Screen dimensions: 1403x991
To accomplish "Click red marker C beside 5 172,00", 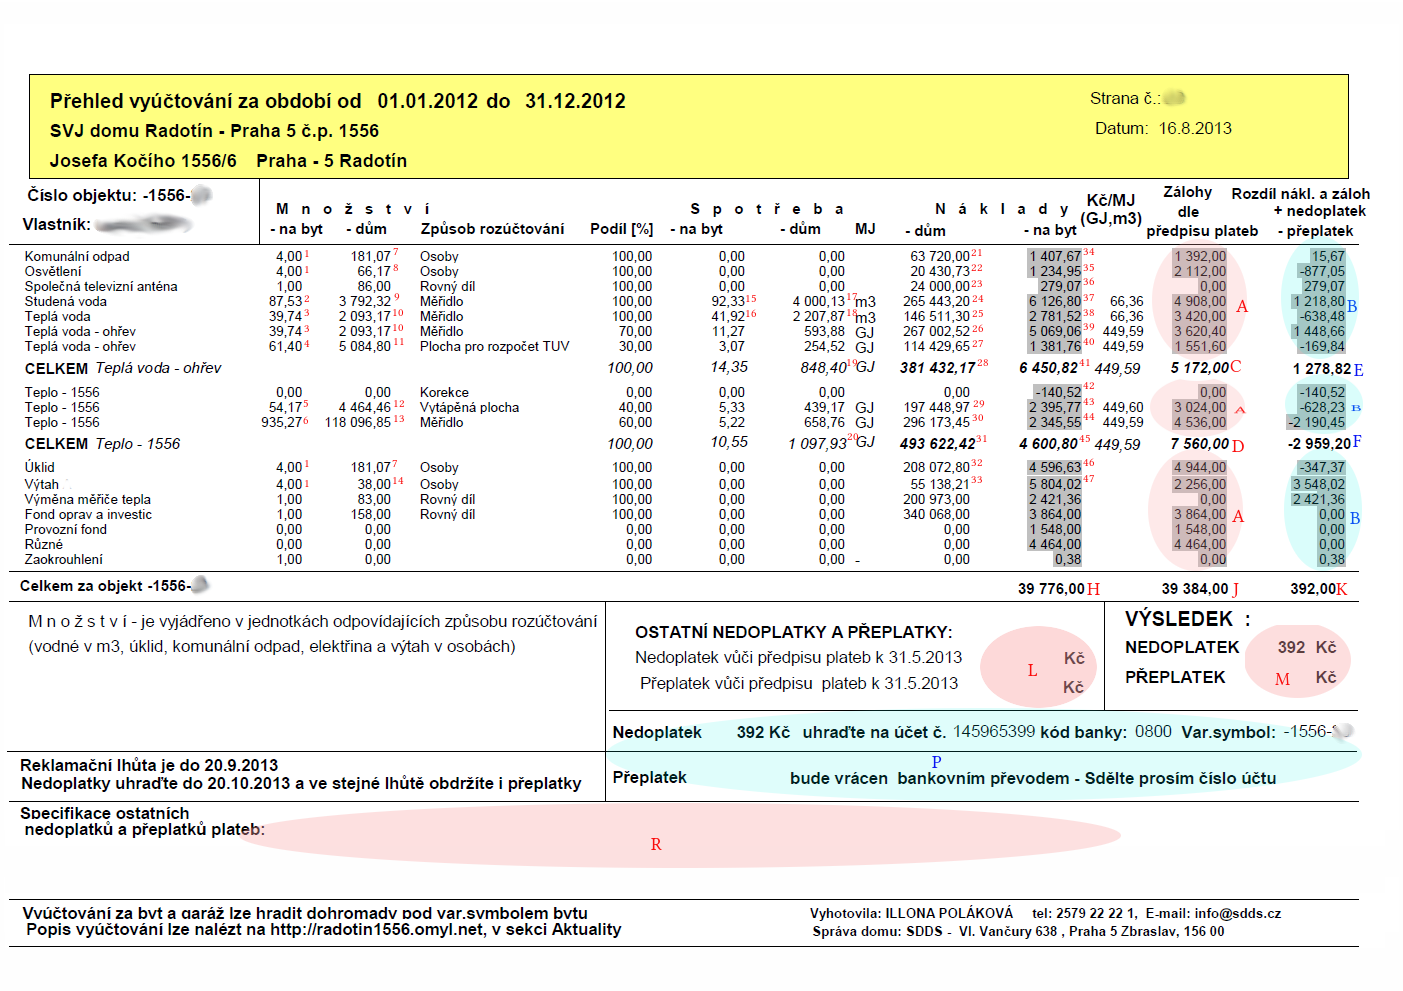I will (1236, 367).
